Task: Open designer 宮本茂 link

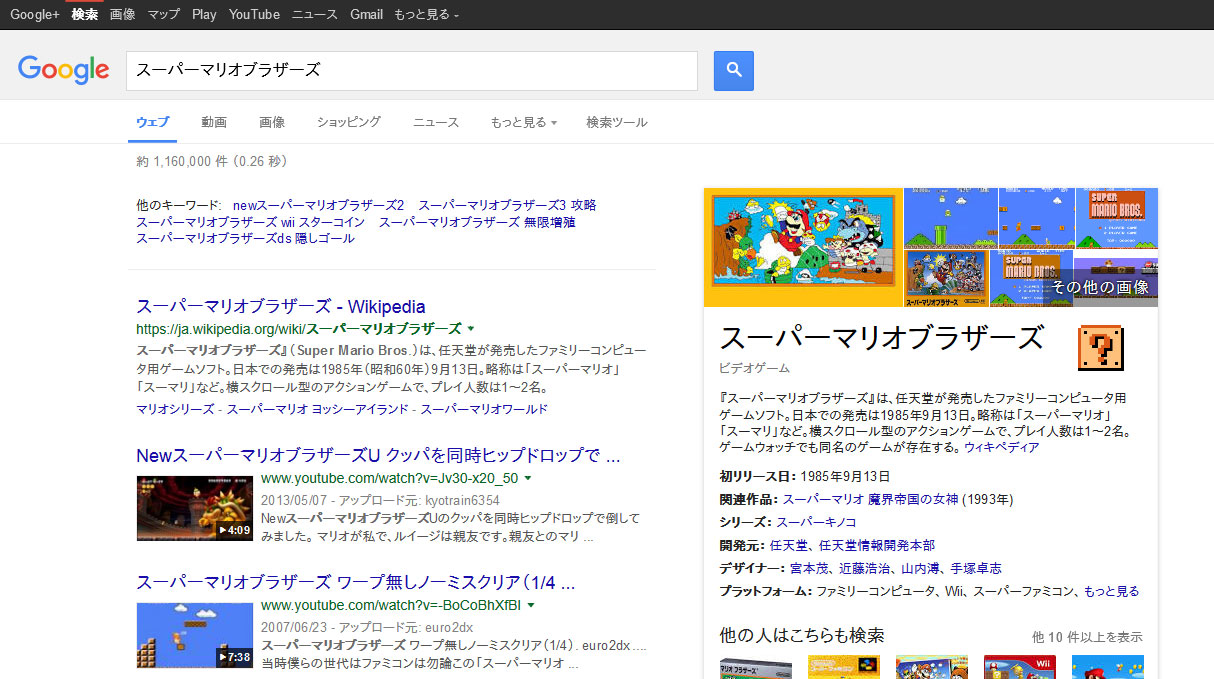Action: (x=809, y=568)
